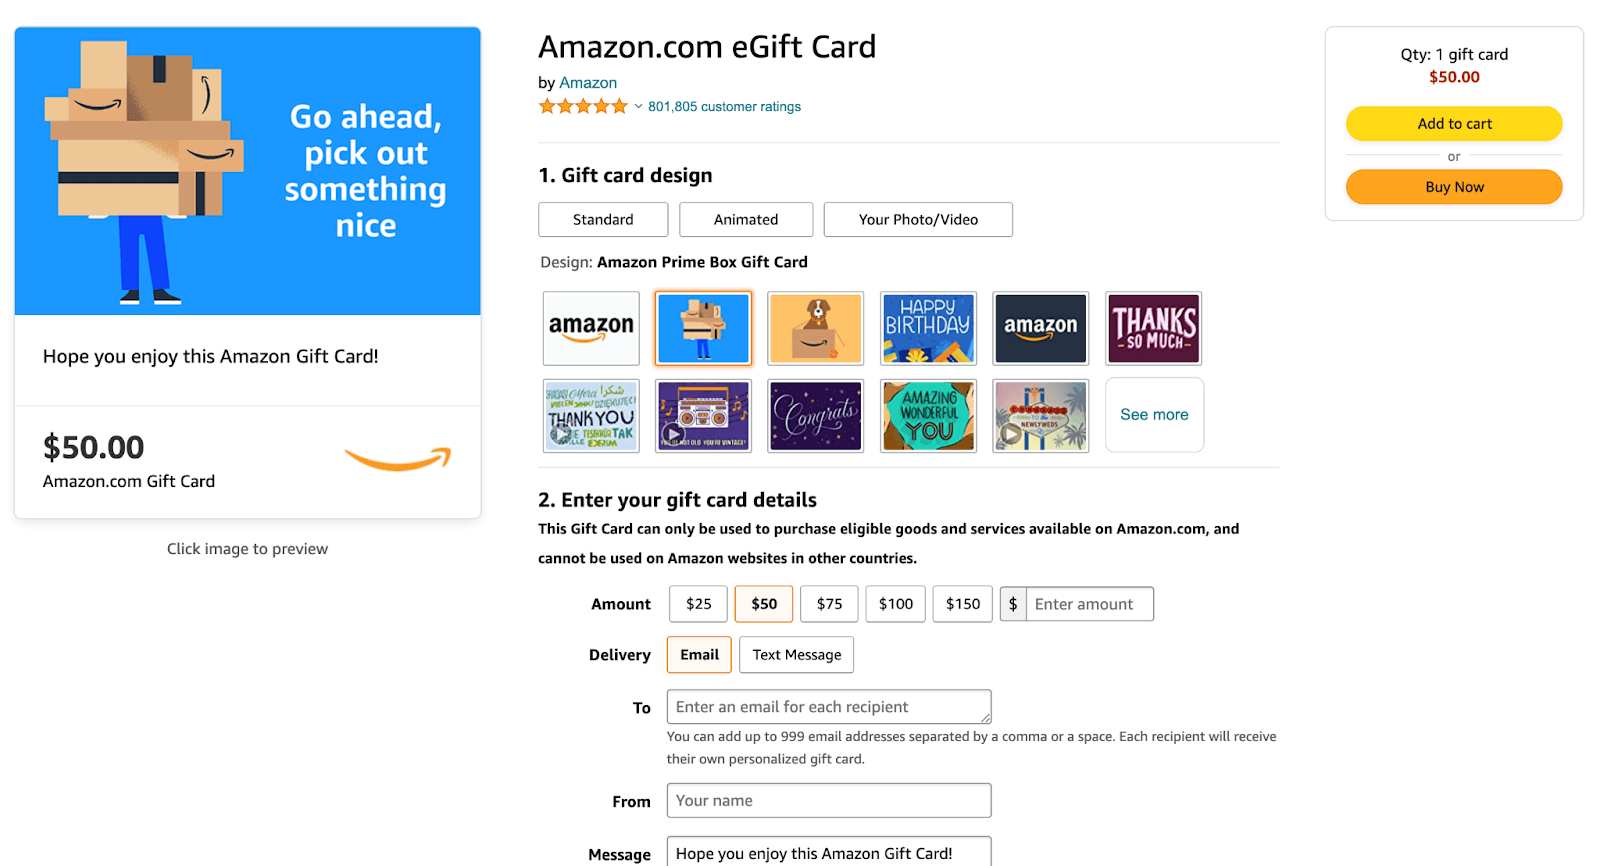Choose the dog-in-a-box gift card design
1600x866 pixels.
pos(815,328)
